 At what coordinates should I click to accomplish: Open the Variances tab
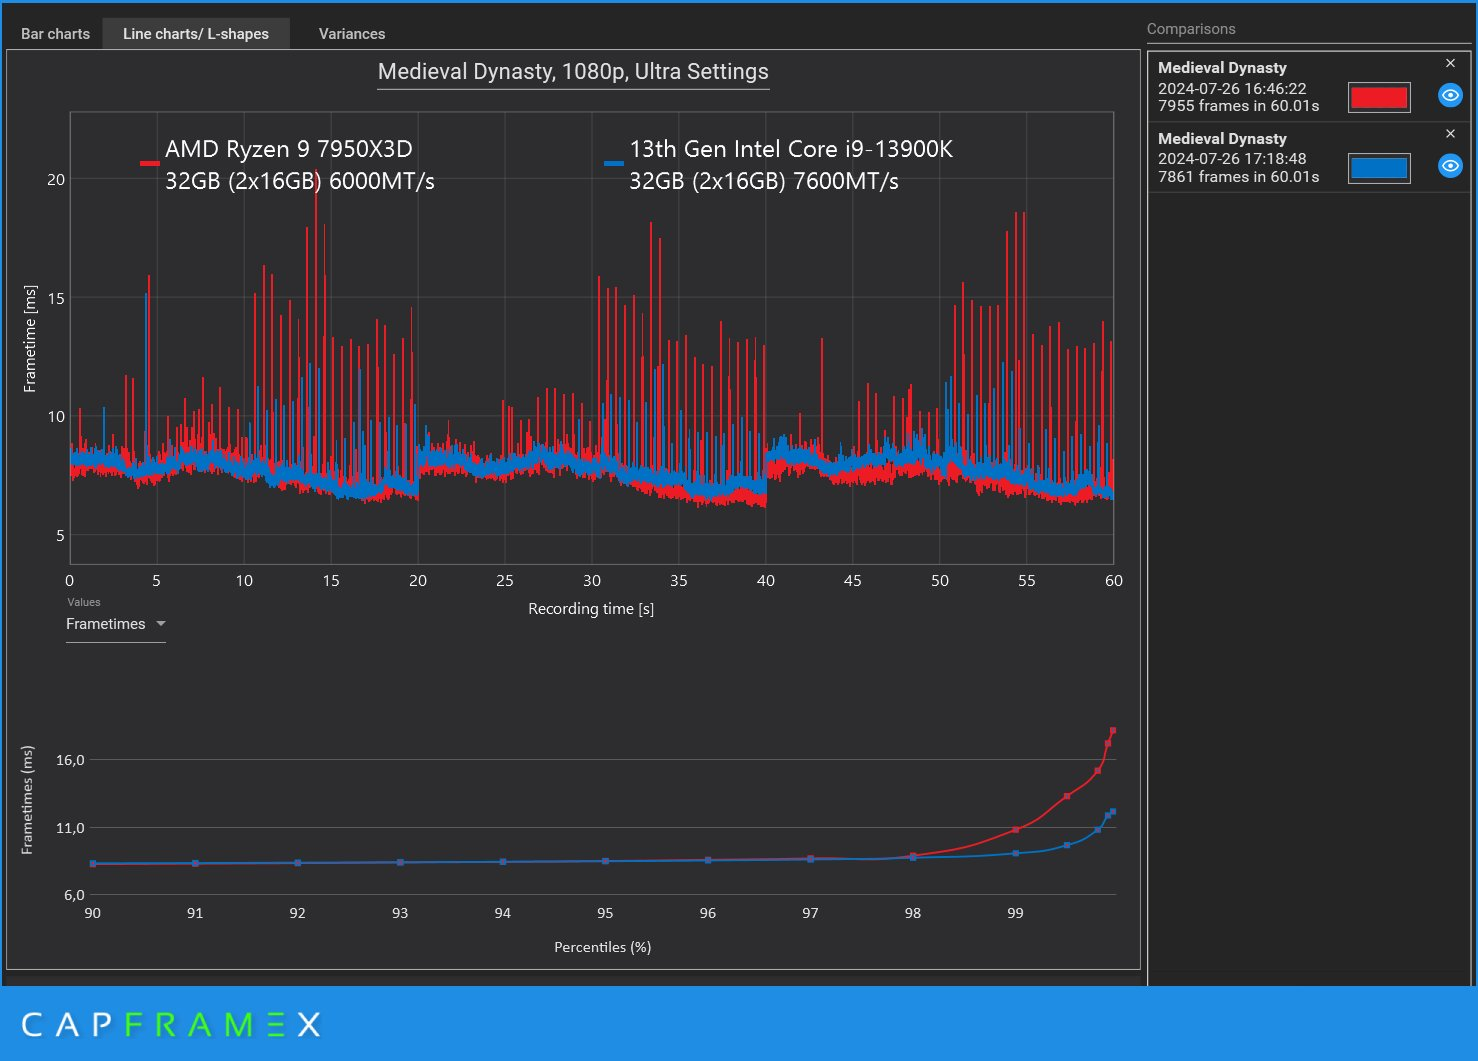[x=352, y=34]
